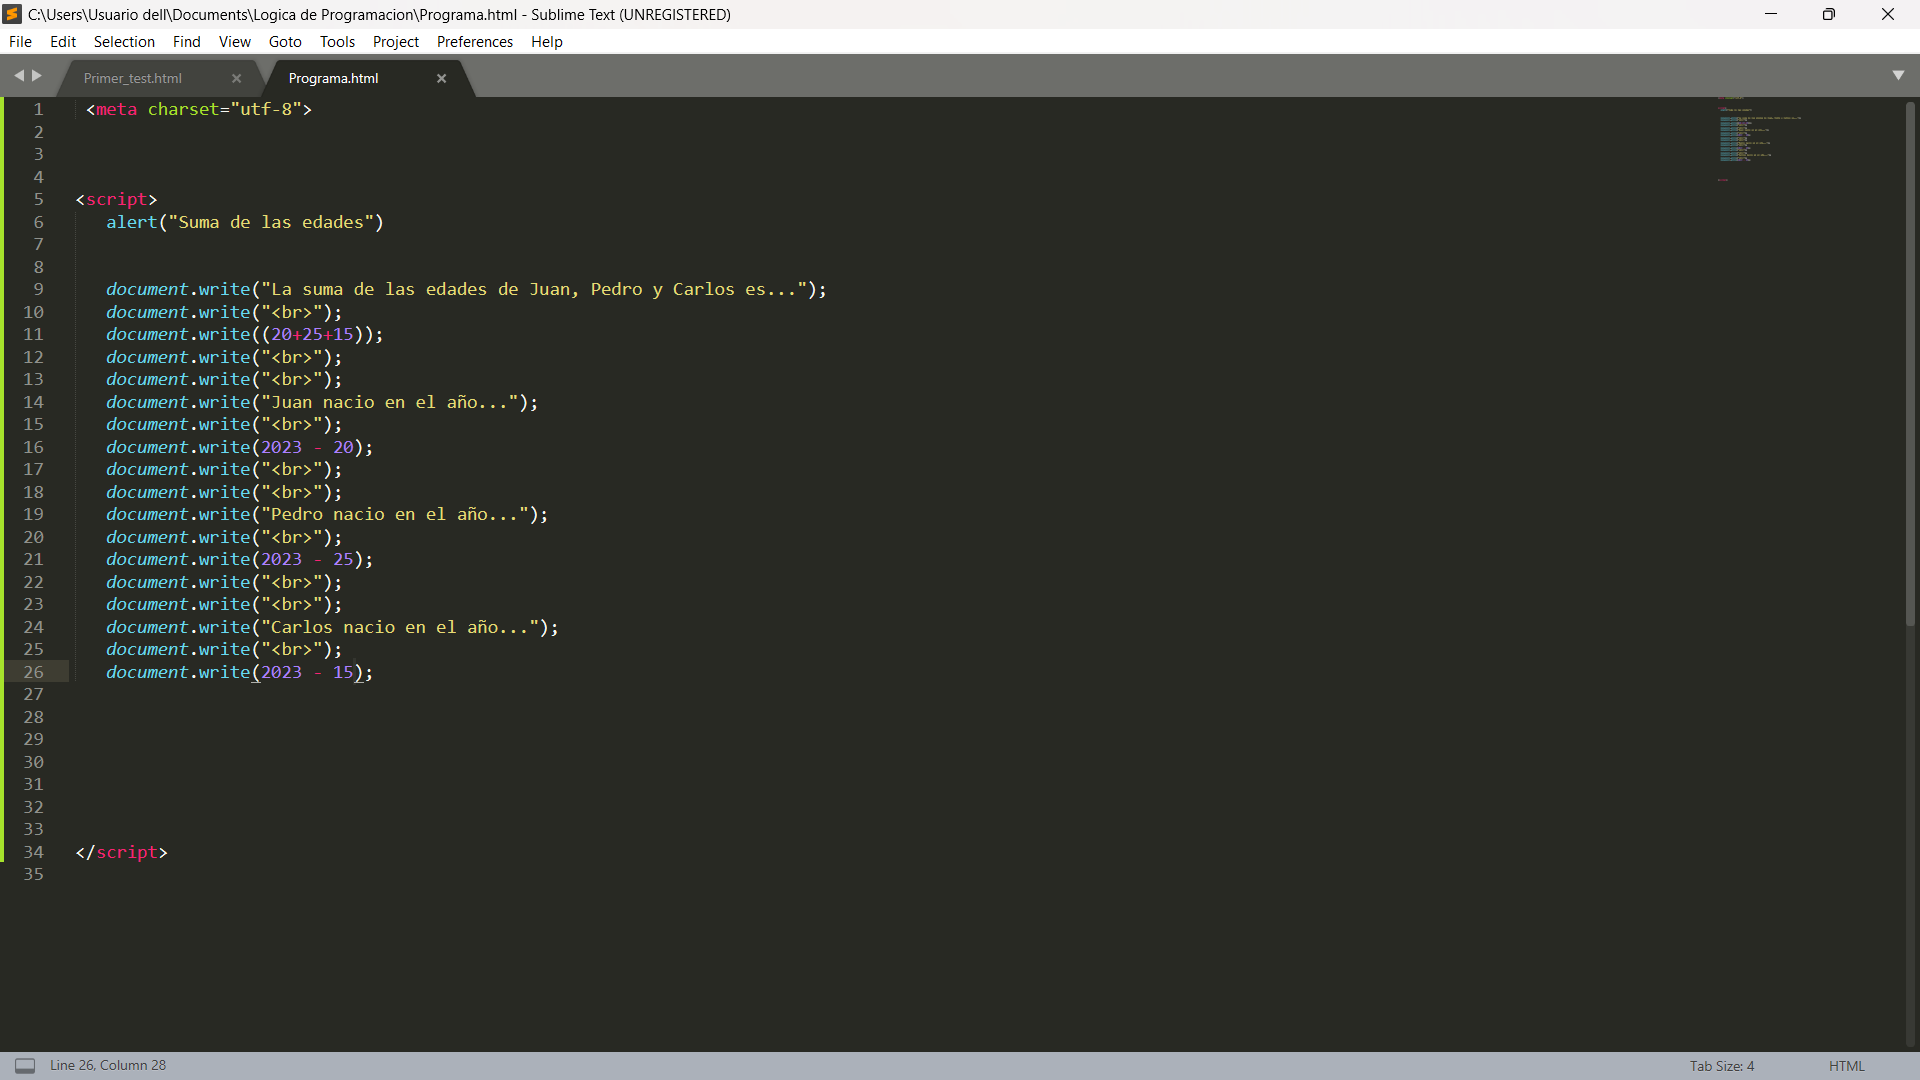This screenshot has height=1080, width=1920.
Task: Click the back tab navigation arrow
Action: [x=18, y=76]
